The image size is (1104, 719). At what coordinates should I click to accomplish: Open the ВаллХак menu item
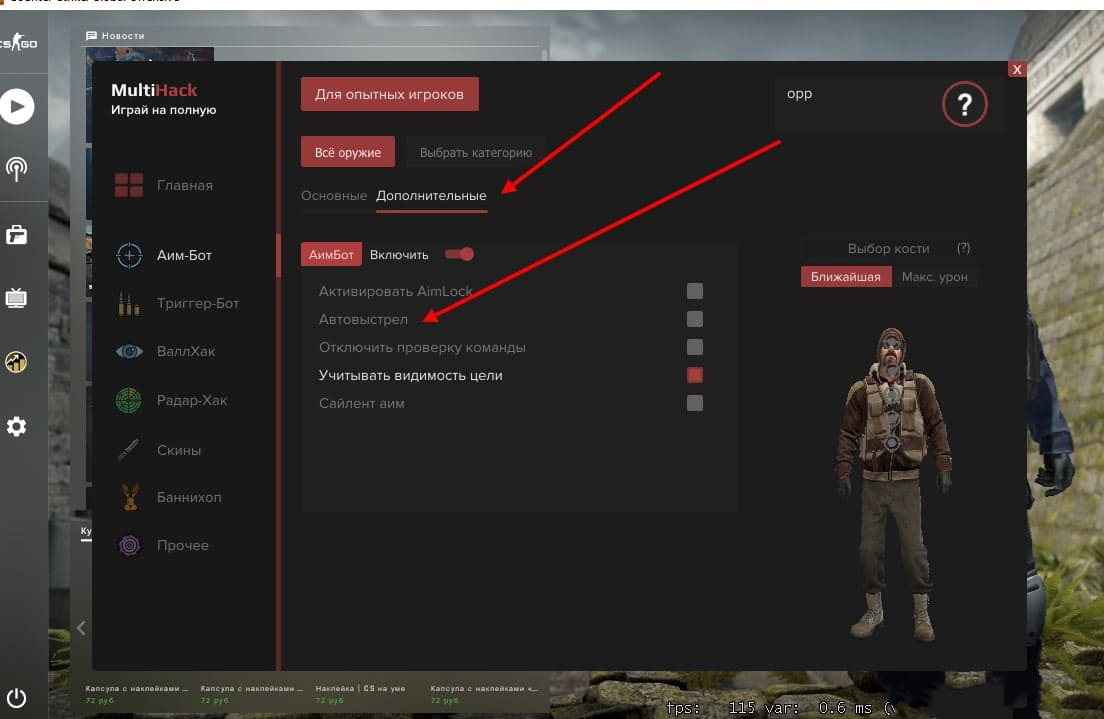click(186, 351)
